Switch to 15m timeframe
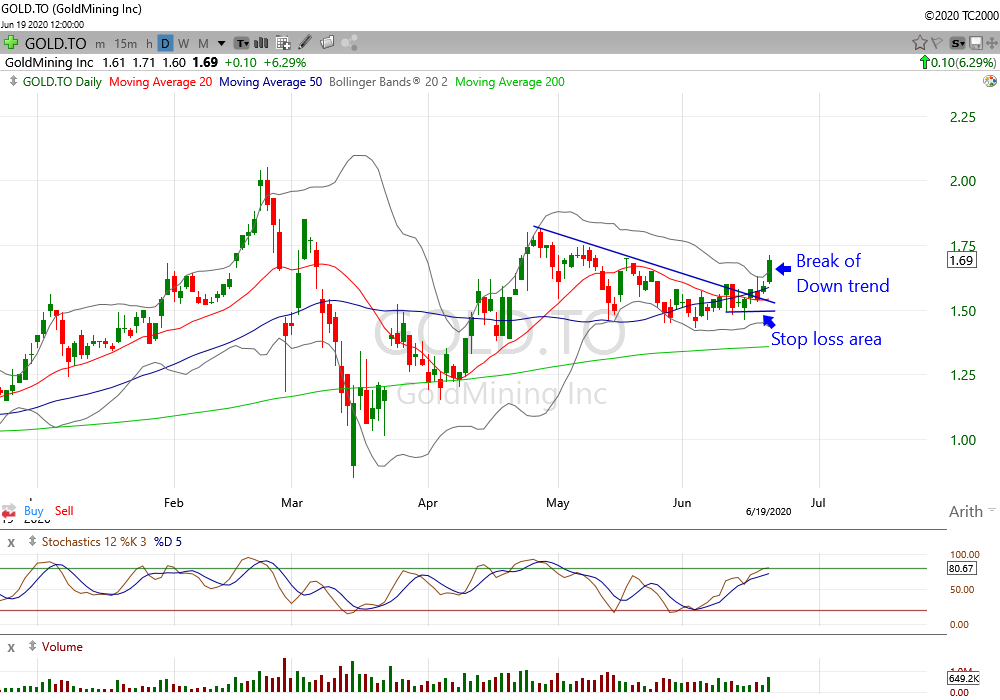 coord(126,44)
